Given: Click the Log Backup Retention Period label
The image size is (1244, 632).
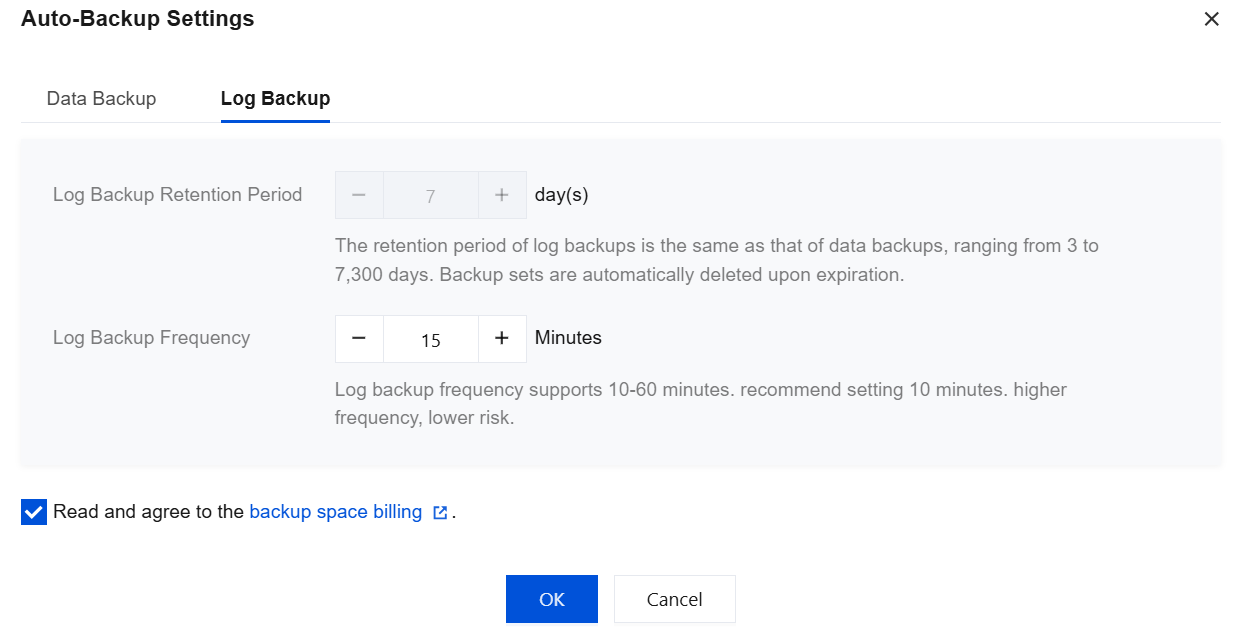Looking at the screenshot, I should click(x=177, y=195).
